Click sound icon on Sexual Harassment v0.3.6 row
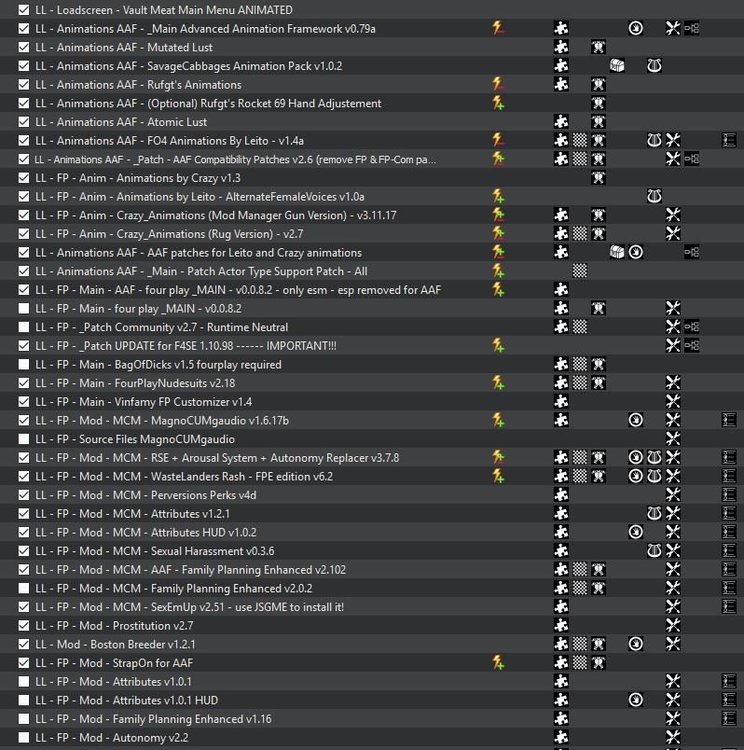 point(654,551)
